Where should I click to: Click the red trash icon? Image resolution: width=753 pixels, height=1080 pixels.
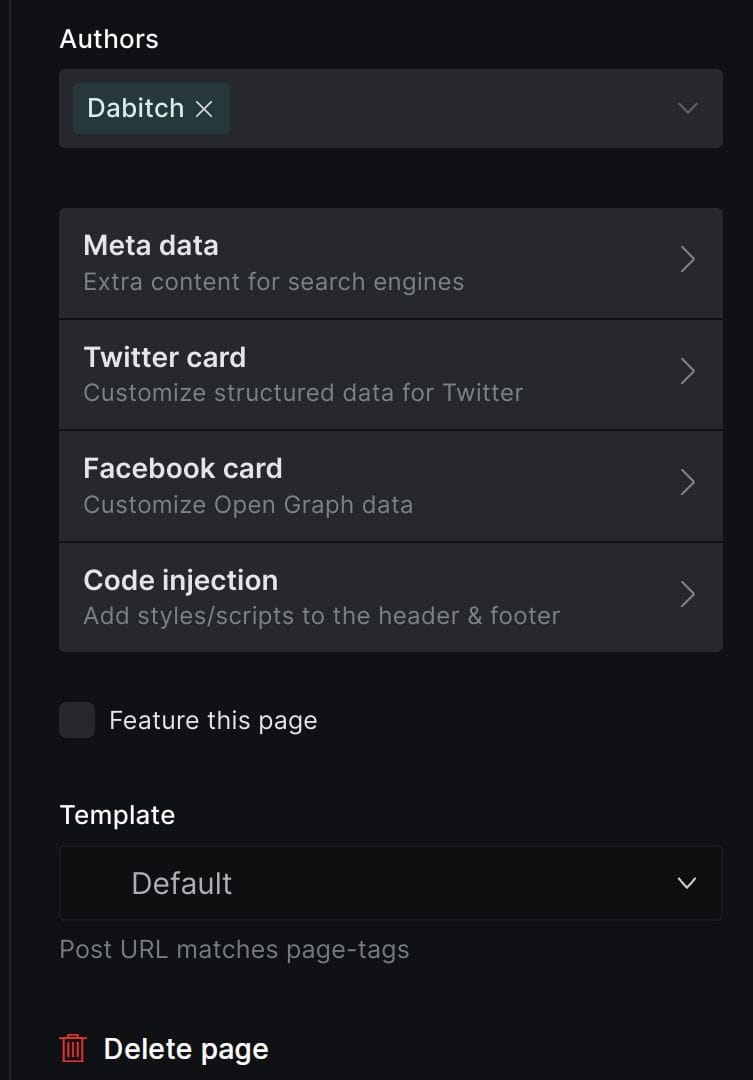73,1048
